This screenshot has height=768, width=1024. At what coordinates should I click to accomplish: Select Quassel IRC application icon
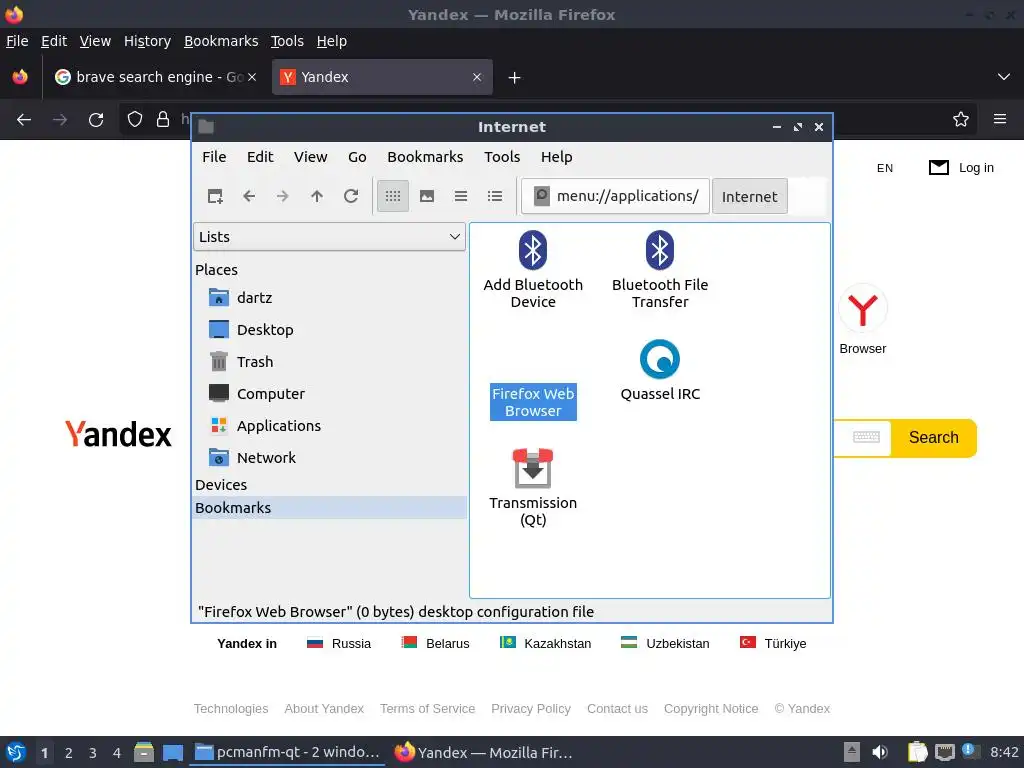[660, 359]
